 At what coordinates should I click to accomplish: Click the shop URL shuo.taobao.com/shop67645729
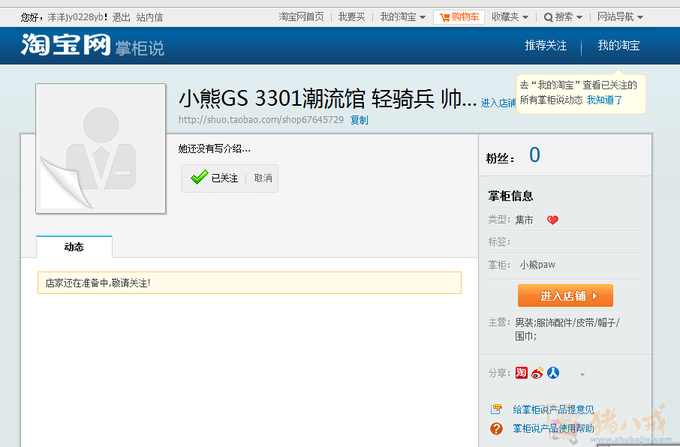tap(261, 120)
